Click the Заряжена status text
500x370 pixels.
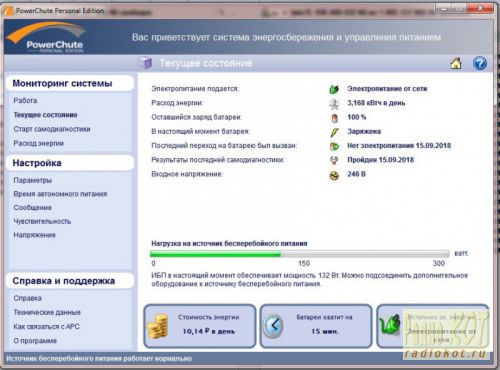(364, 131)
